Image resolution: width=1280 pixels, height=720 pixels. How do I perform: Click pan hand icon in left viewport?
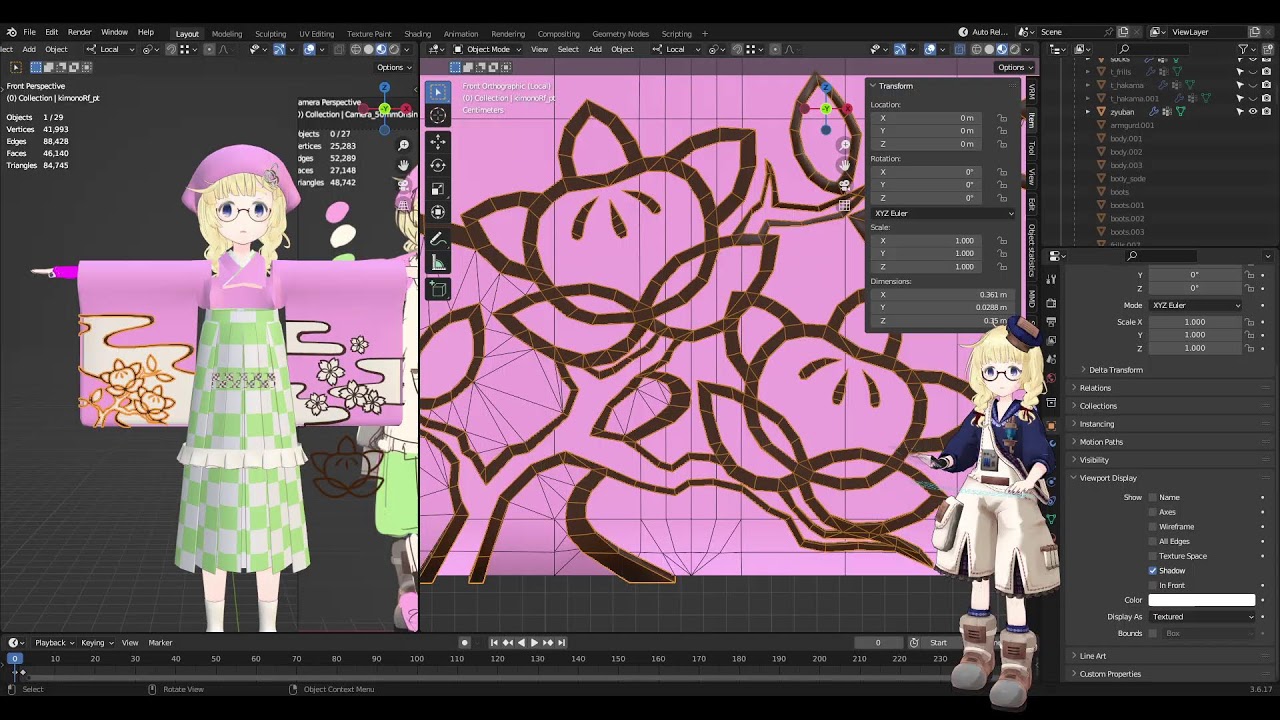tap(403, 165)
